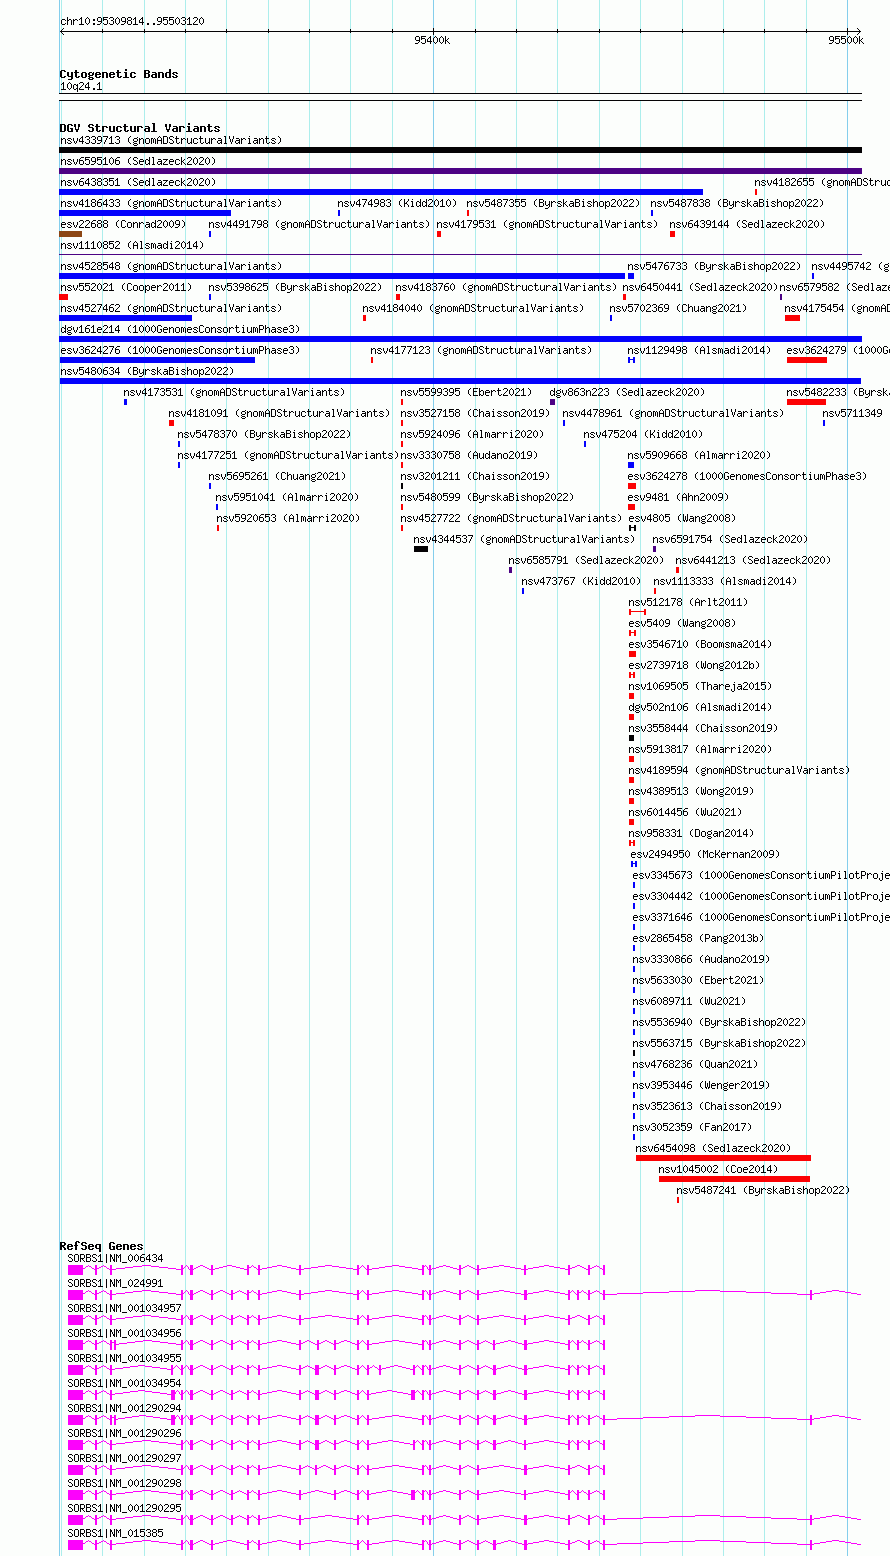
Task: Open esv2494950 (McKernan2009) label
Action: pos(705,854)
